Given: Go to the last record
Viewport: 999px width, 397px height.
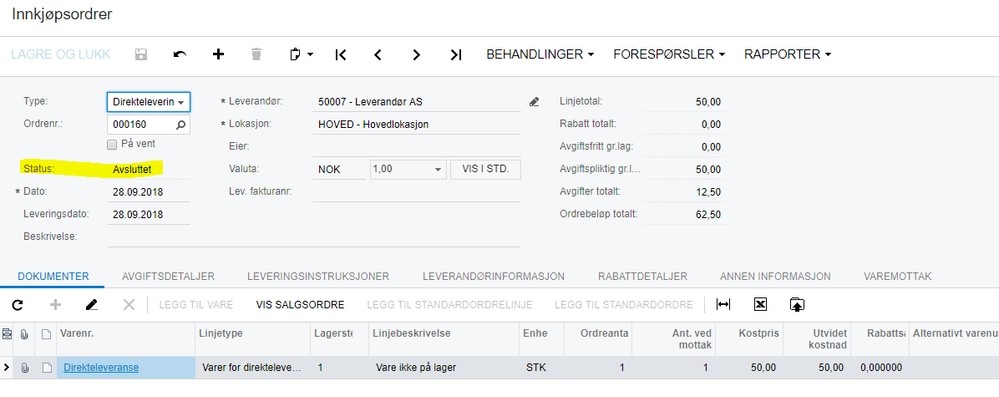Looking at the screenshot, I should (x=456, y=55).
